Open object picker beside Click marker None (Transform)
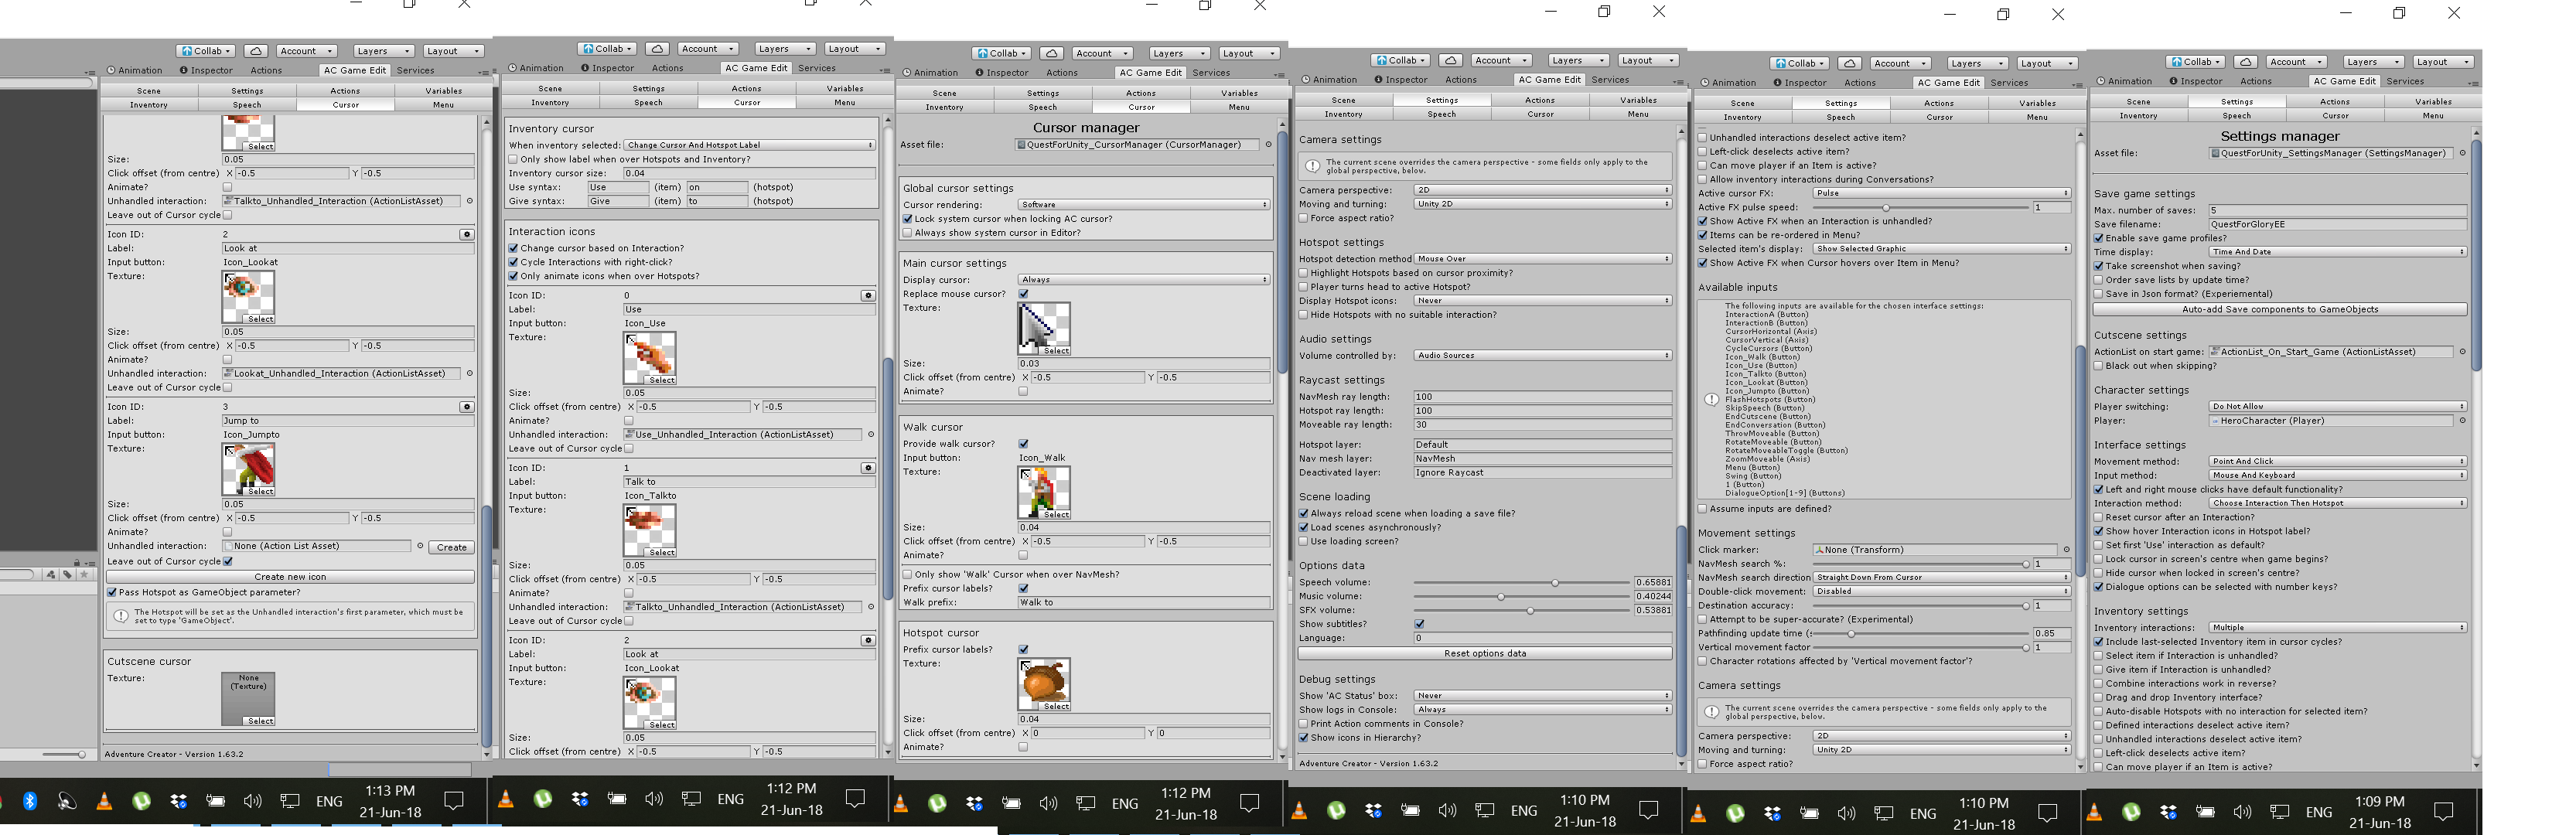Viewport: 2576px width, 835px height. pyautogui.click(x=2066, y=550)
